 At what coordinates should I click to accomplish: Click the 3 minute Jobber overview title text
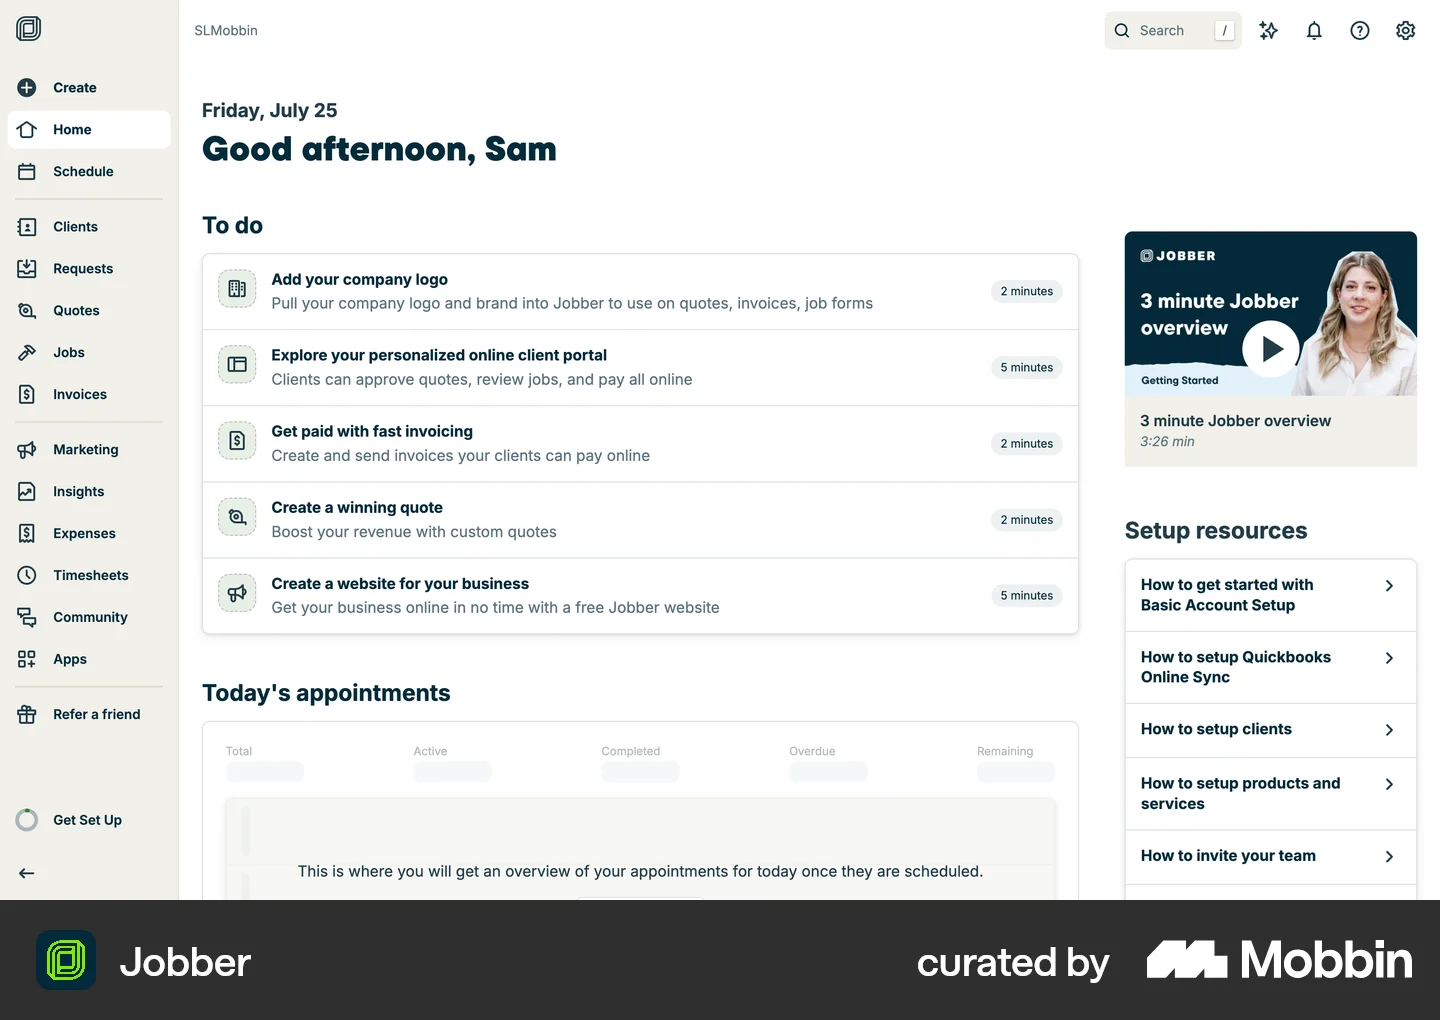coord(1236,421)
